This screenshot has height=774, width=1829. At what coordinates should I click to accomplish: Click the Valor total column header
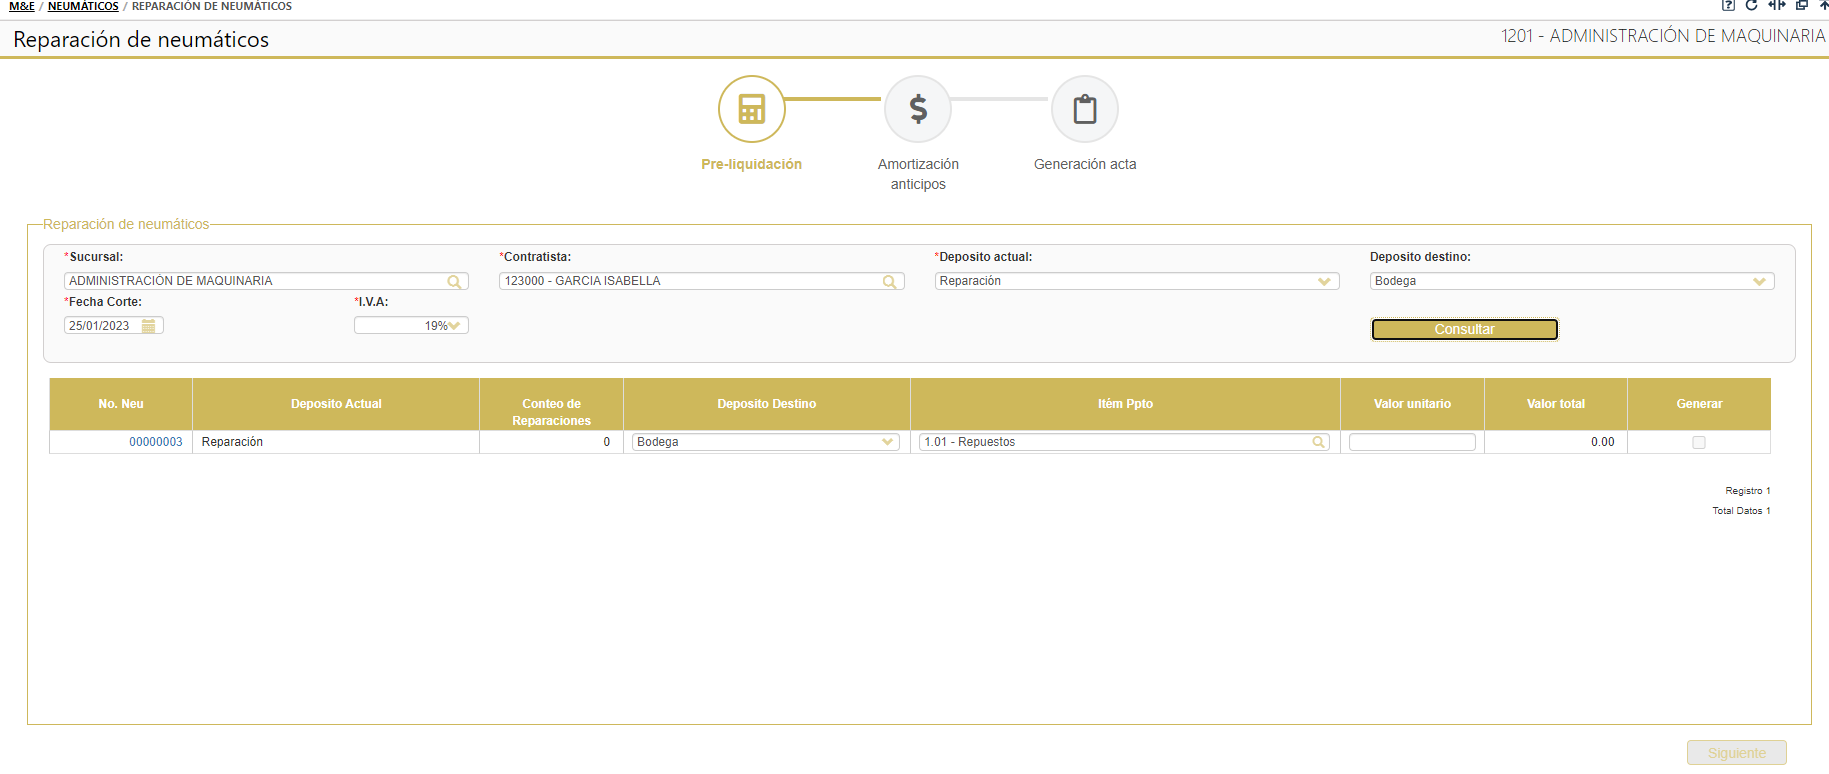(x=1556, y=404)
